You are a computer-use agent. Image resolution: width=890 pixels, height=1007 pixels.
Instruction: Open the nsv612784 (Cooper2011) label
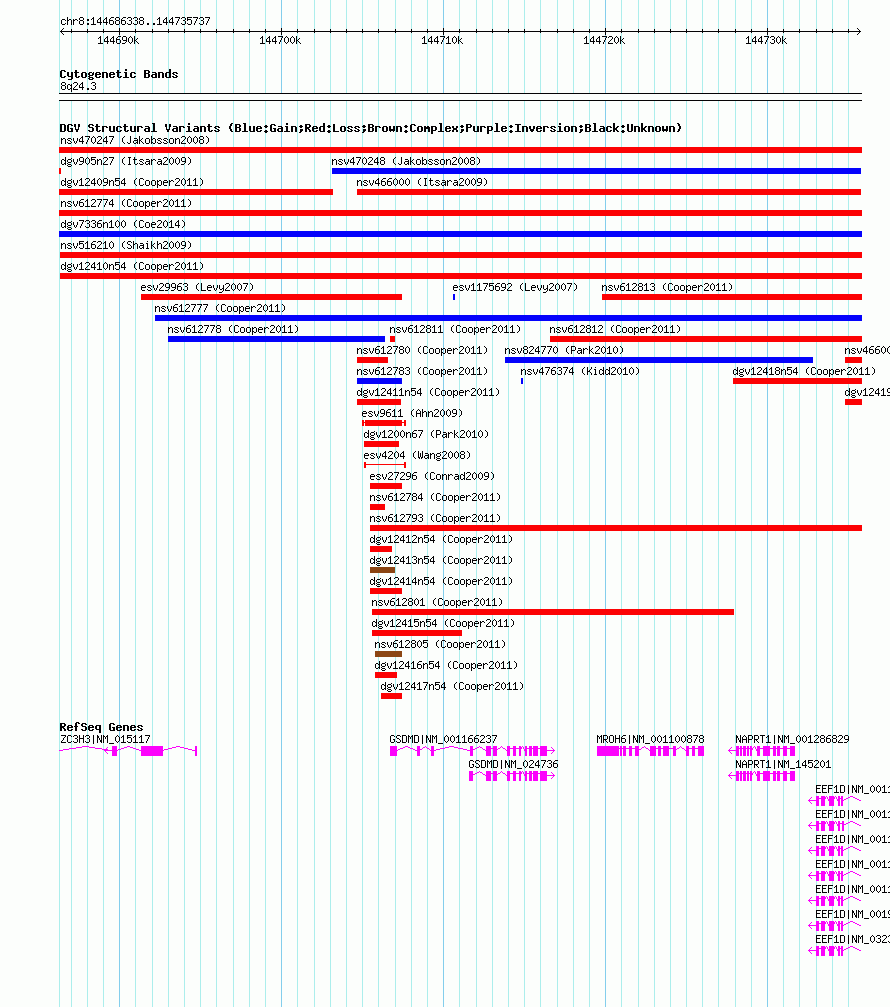(435, 498)
